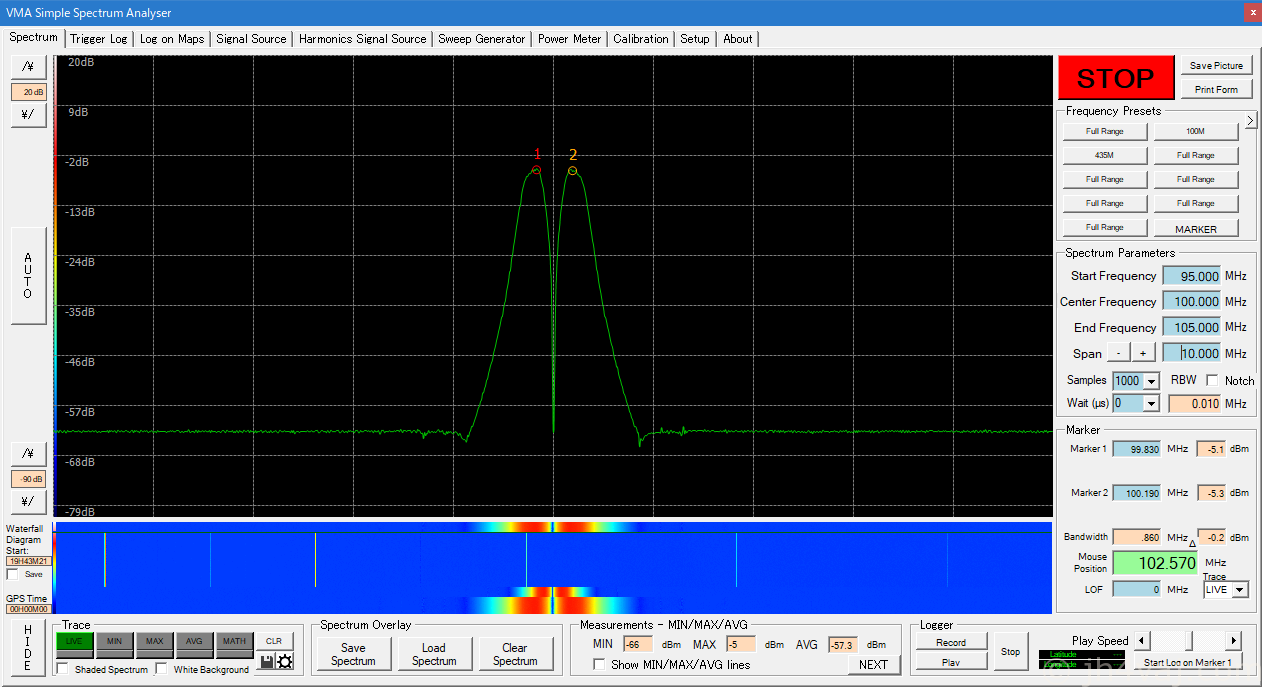Select marker 1 on the spectrum peak
1262x687 pixels.
click(x=537, y=170)
